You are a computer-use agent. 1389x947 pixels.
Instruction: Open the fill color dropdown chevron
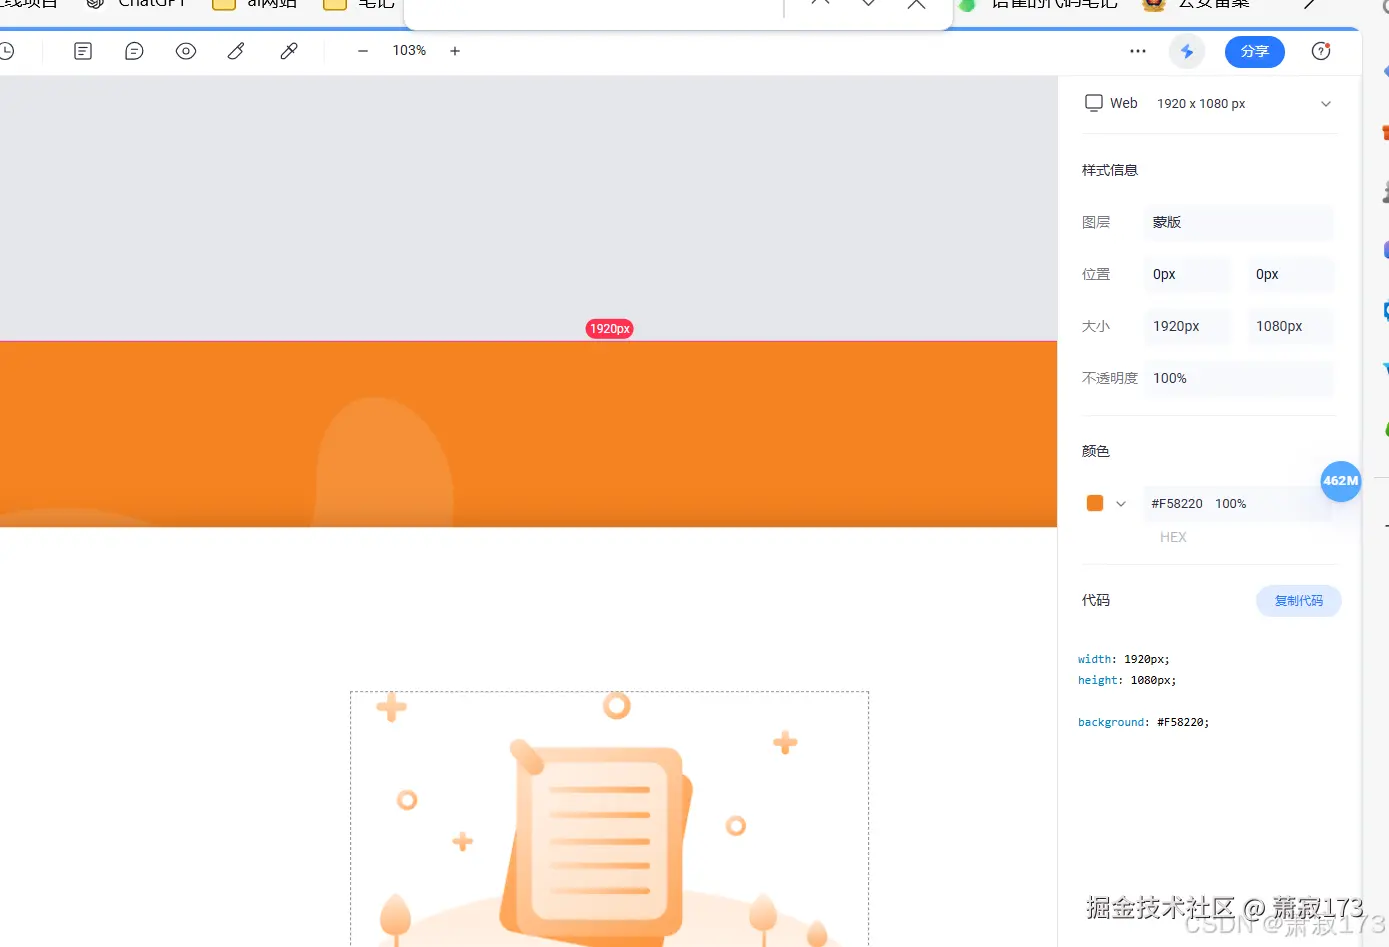click(x=1121, y=503)
